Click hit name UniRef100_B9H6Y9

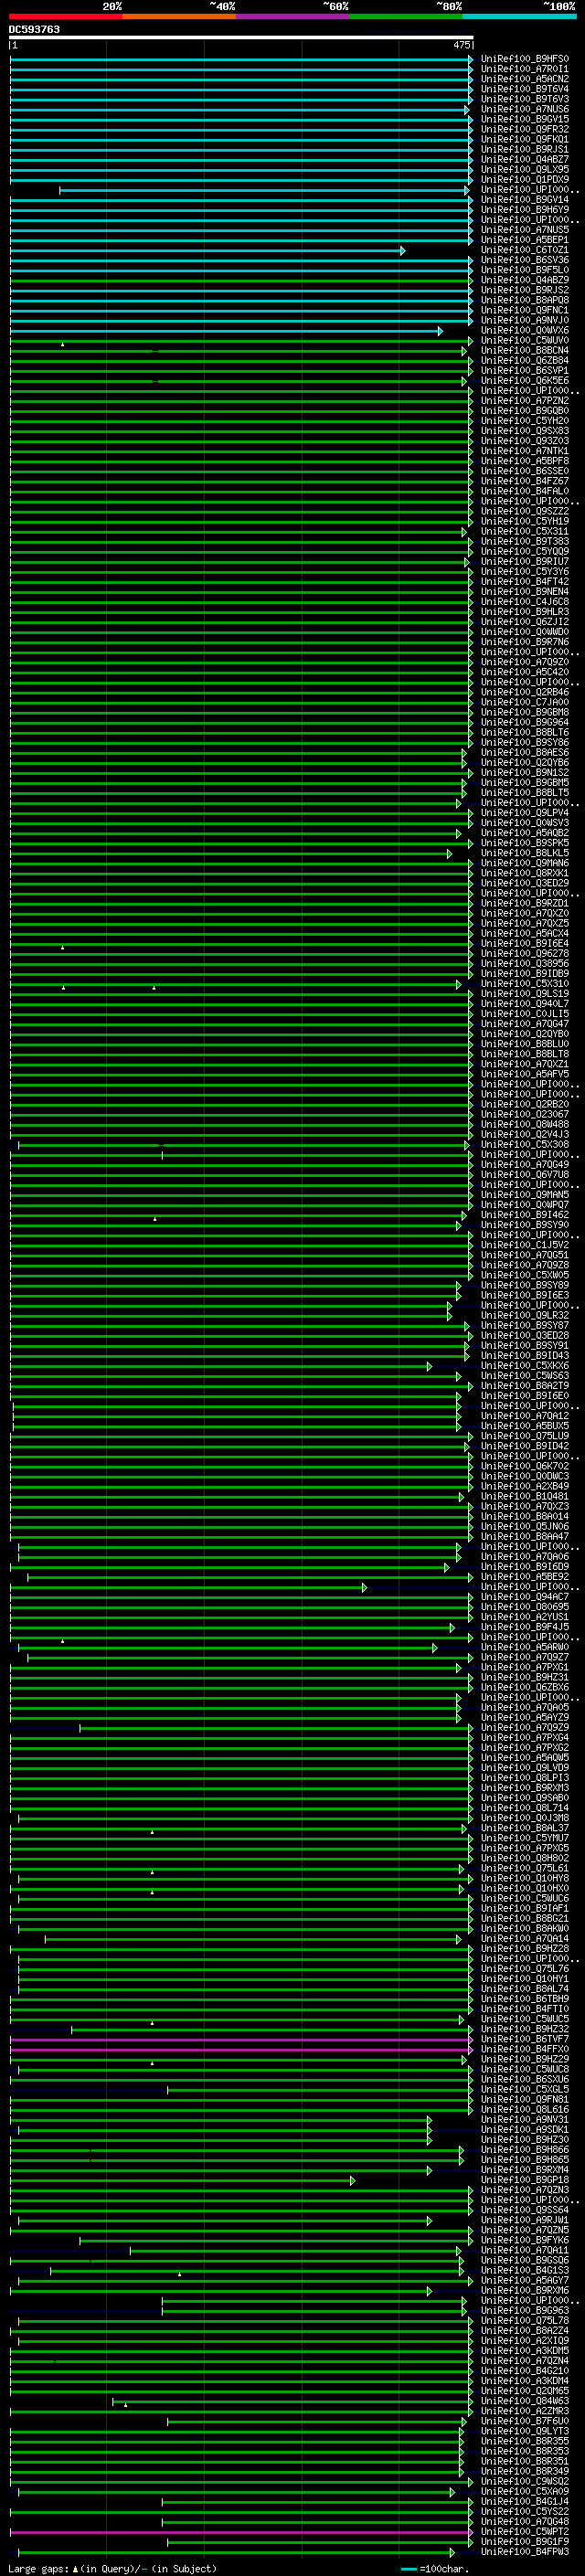[x=524, y=210]
